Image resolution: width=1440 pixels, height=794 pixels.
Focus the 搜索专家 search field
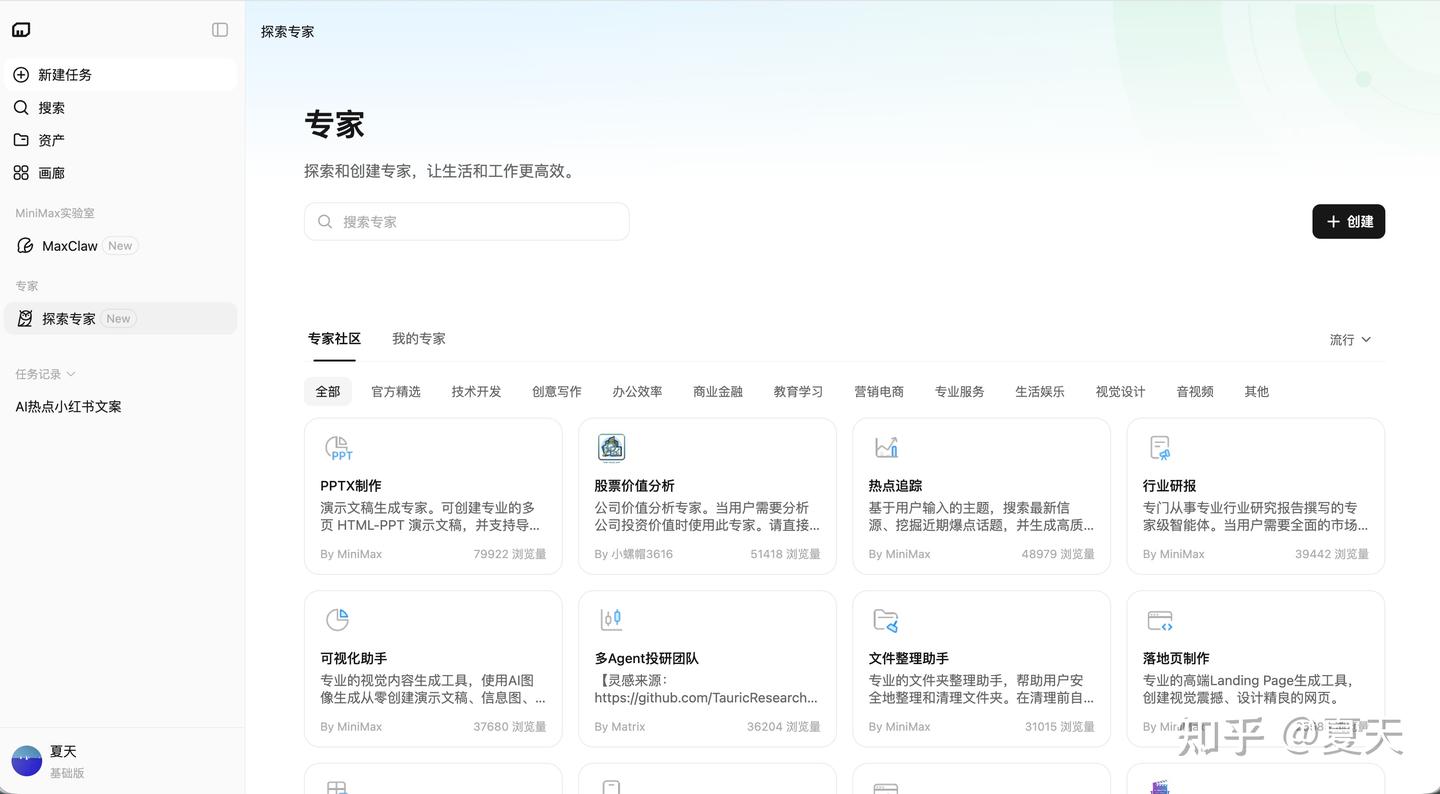point(467,222)
